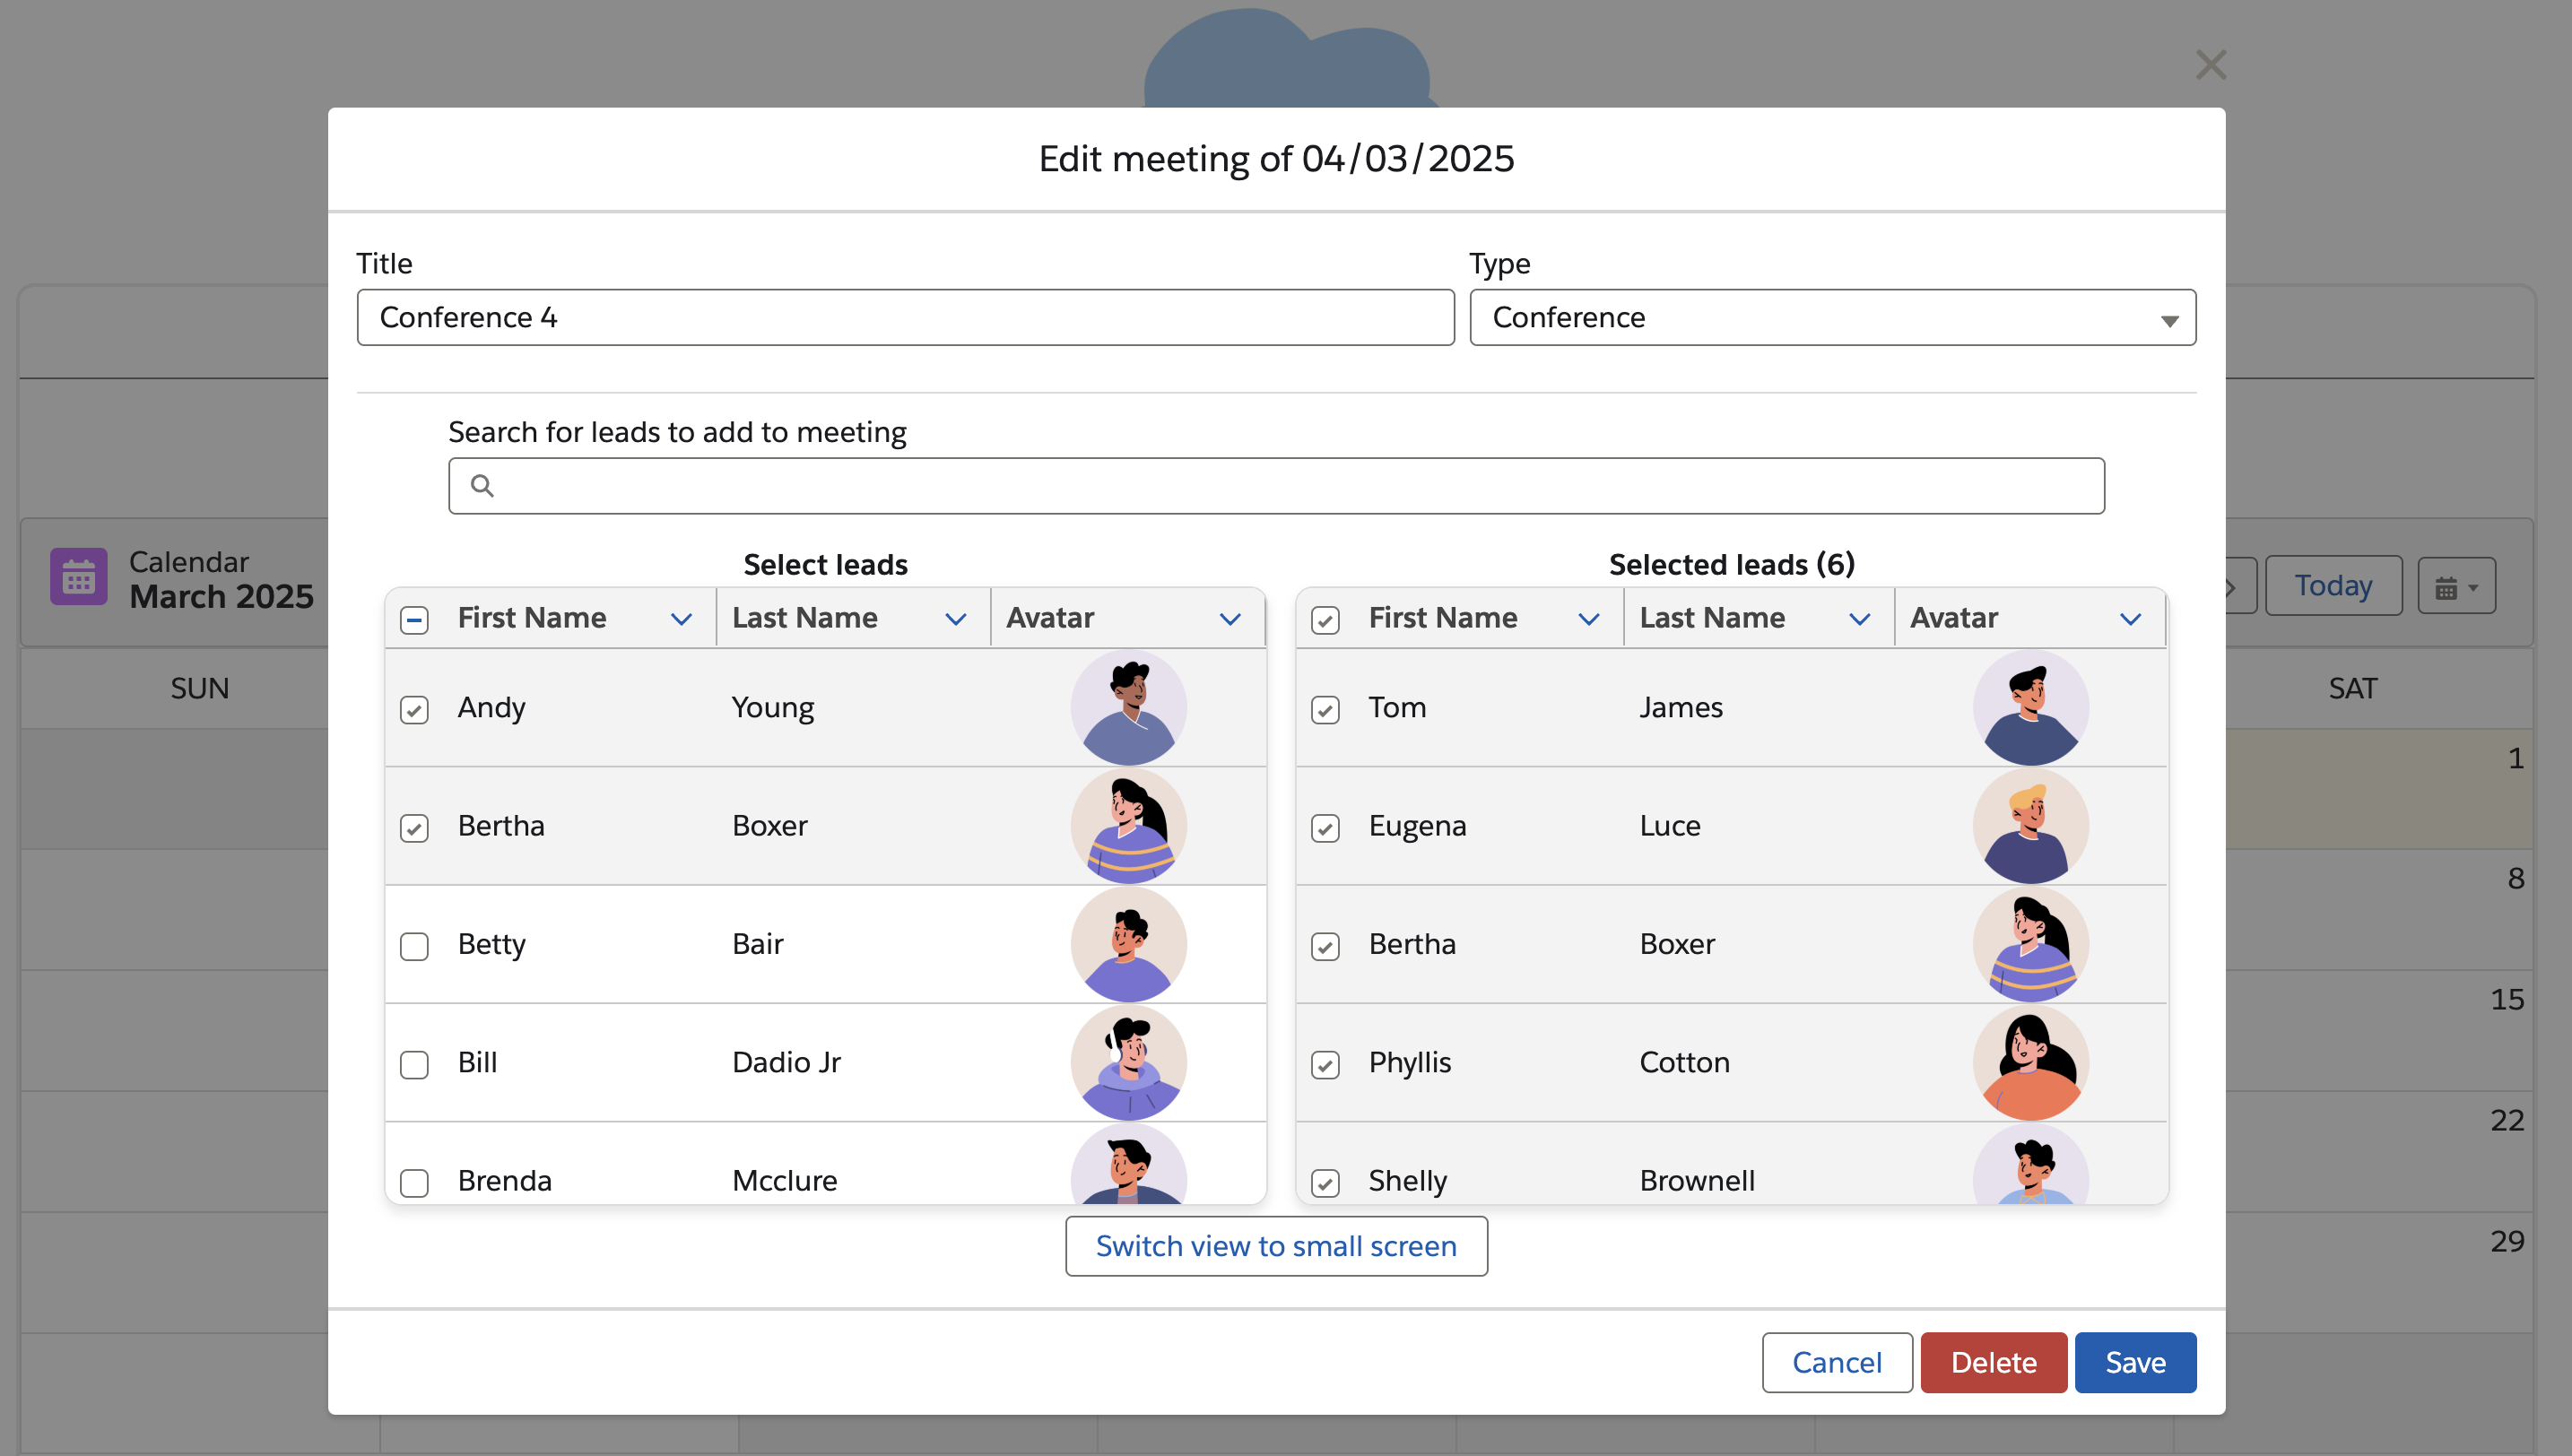Open the Type dropdown showing Conference
Viewport: 2572px width, 1456px height.
coord(1832,318)
